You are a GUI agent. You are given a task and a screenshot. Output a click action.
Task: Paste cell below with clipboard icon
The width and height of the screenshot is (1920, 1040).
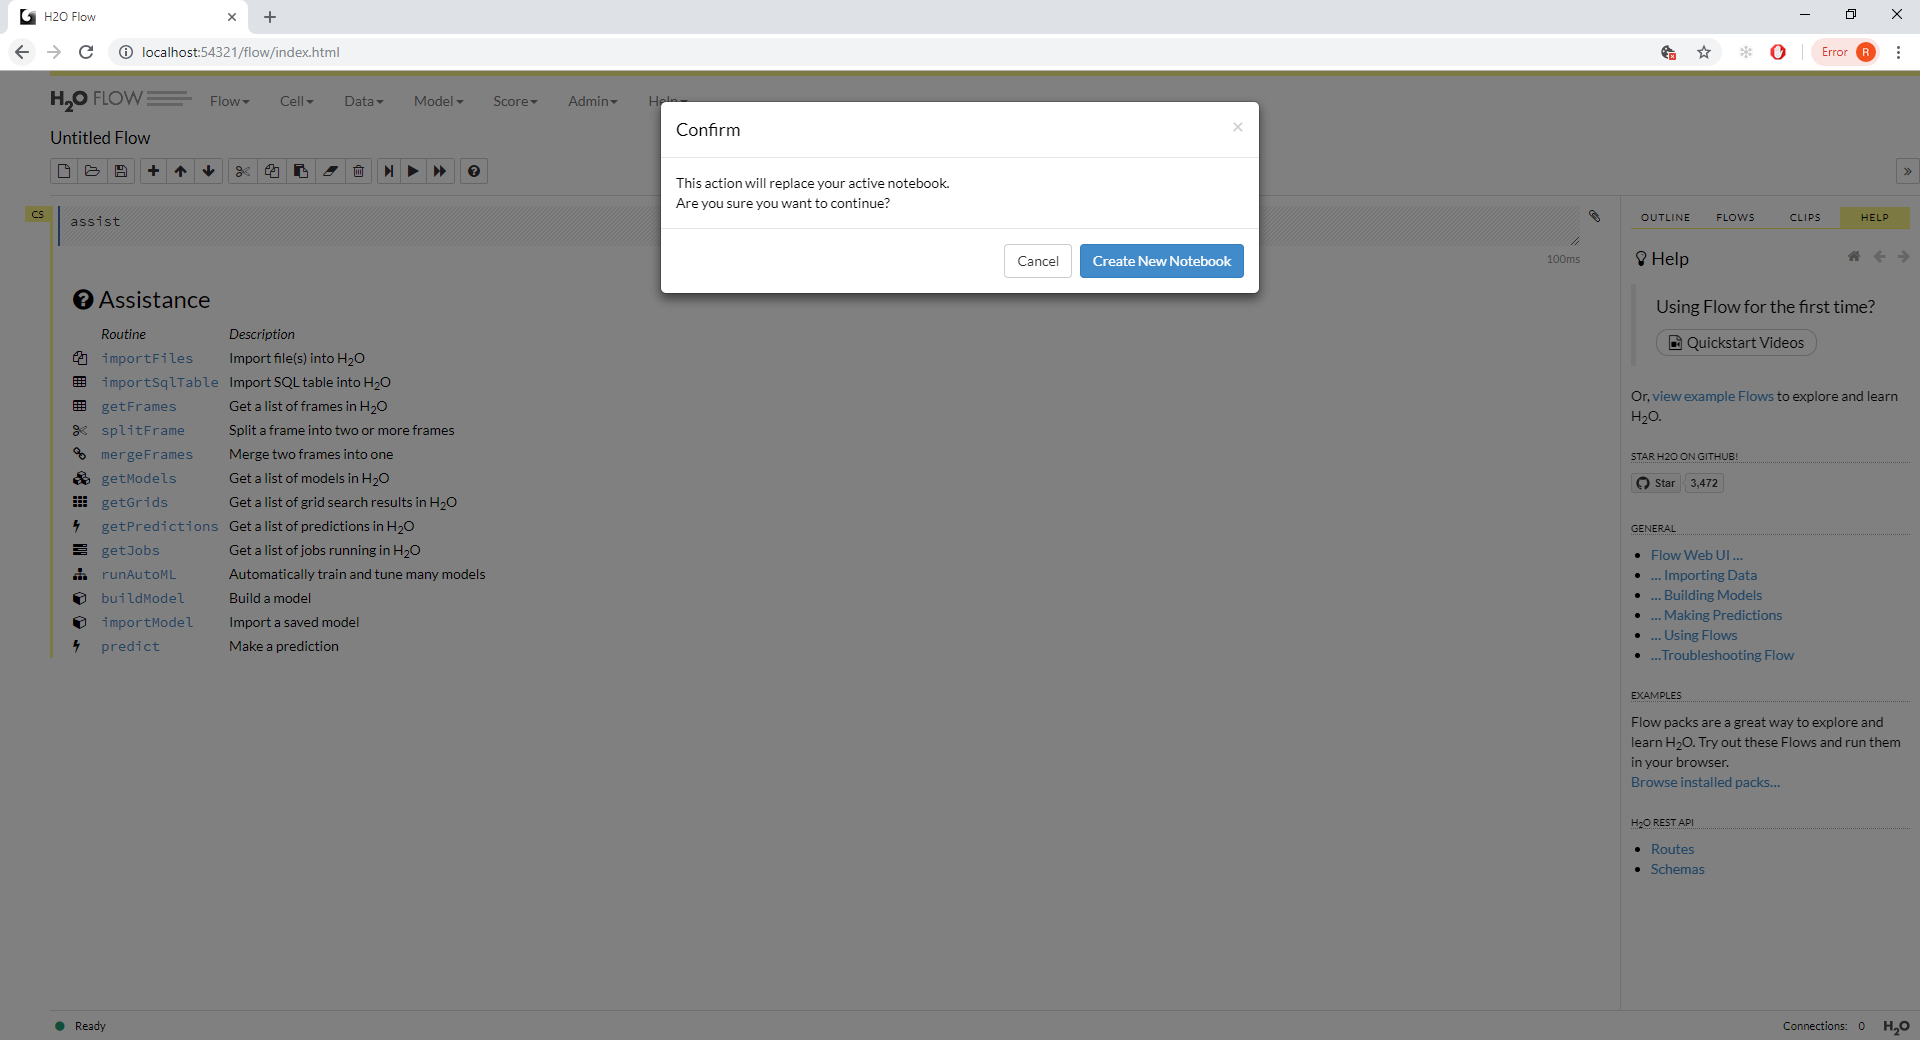[x=300, y=171]
